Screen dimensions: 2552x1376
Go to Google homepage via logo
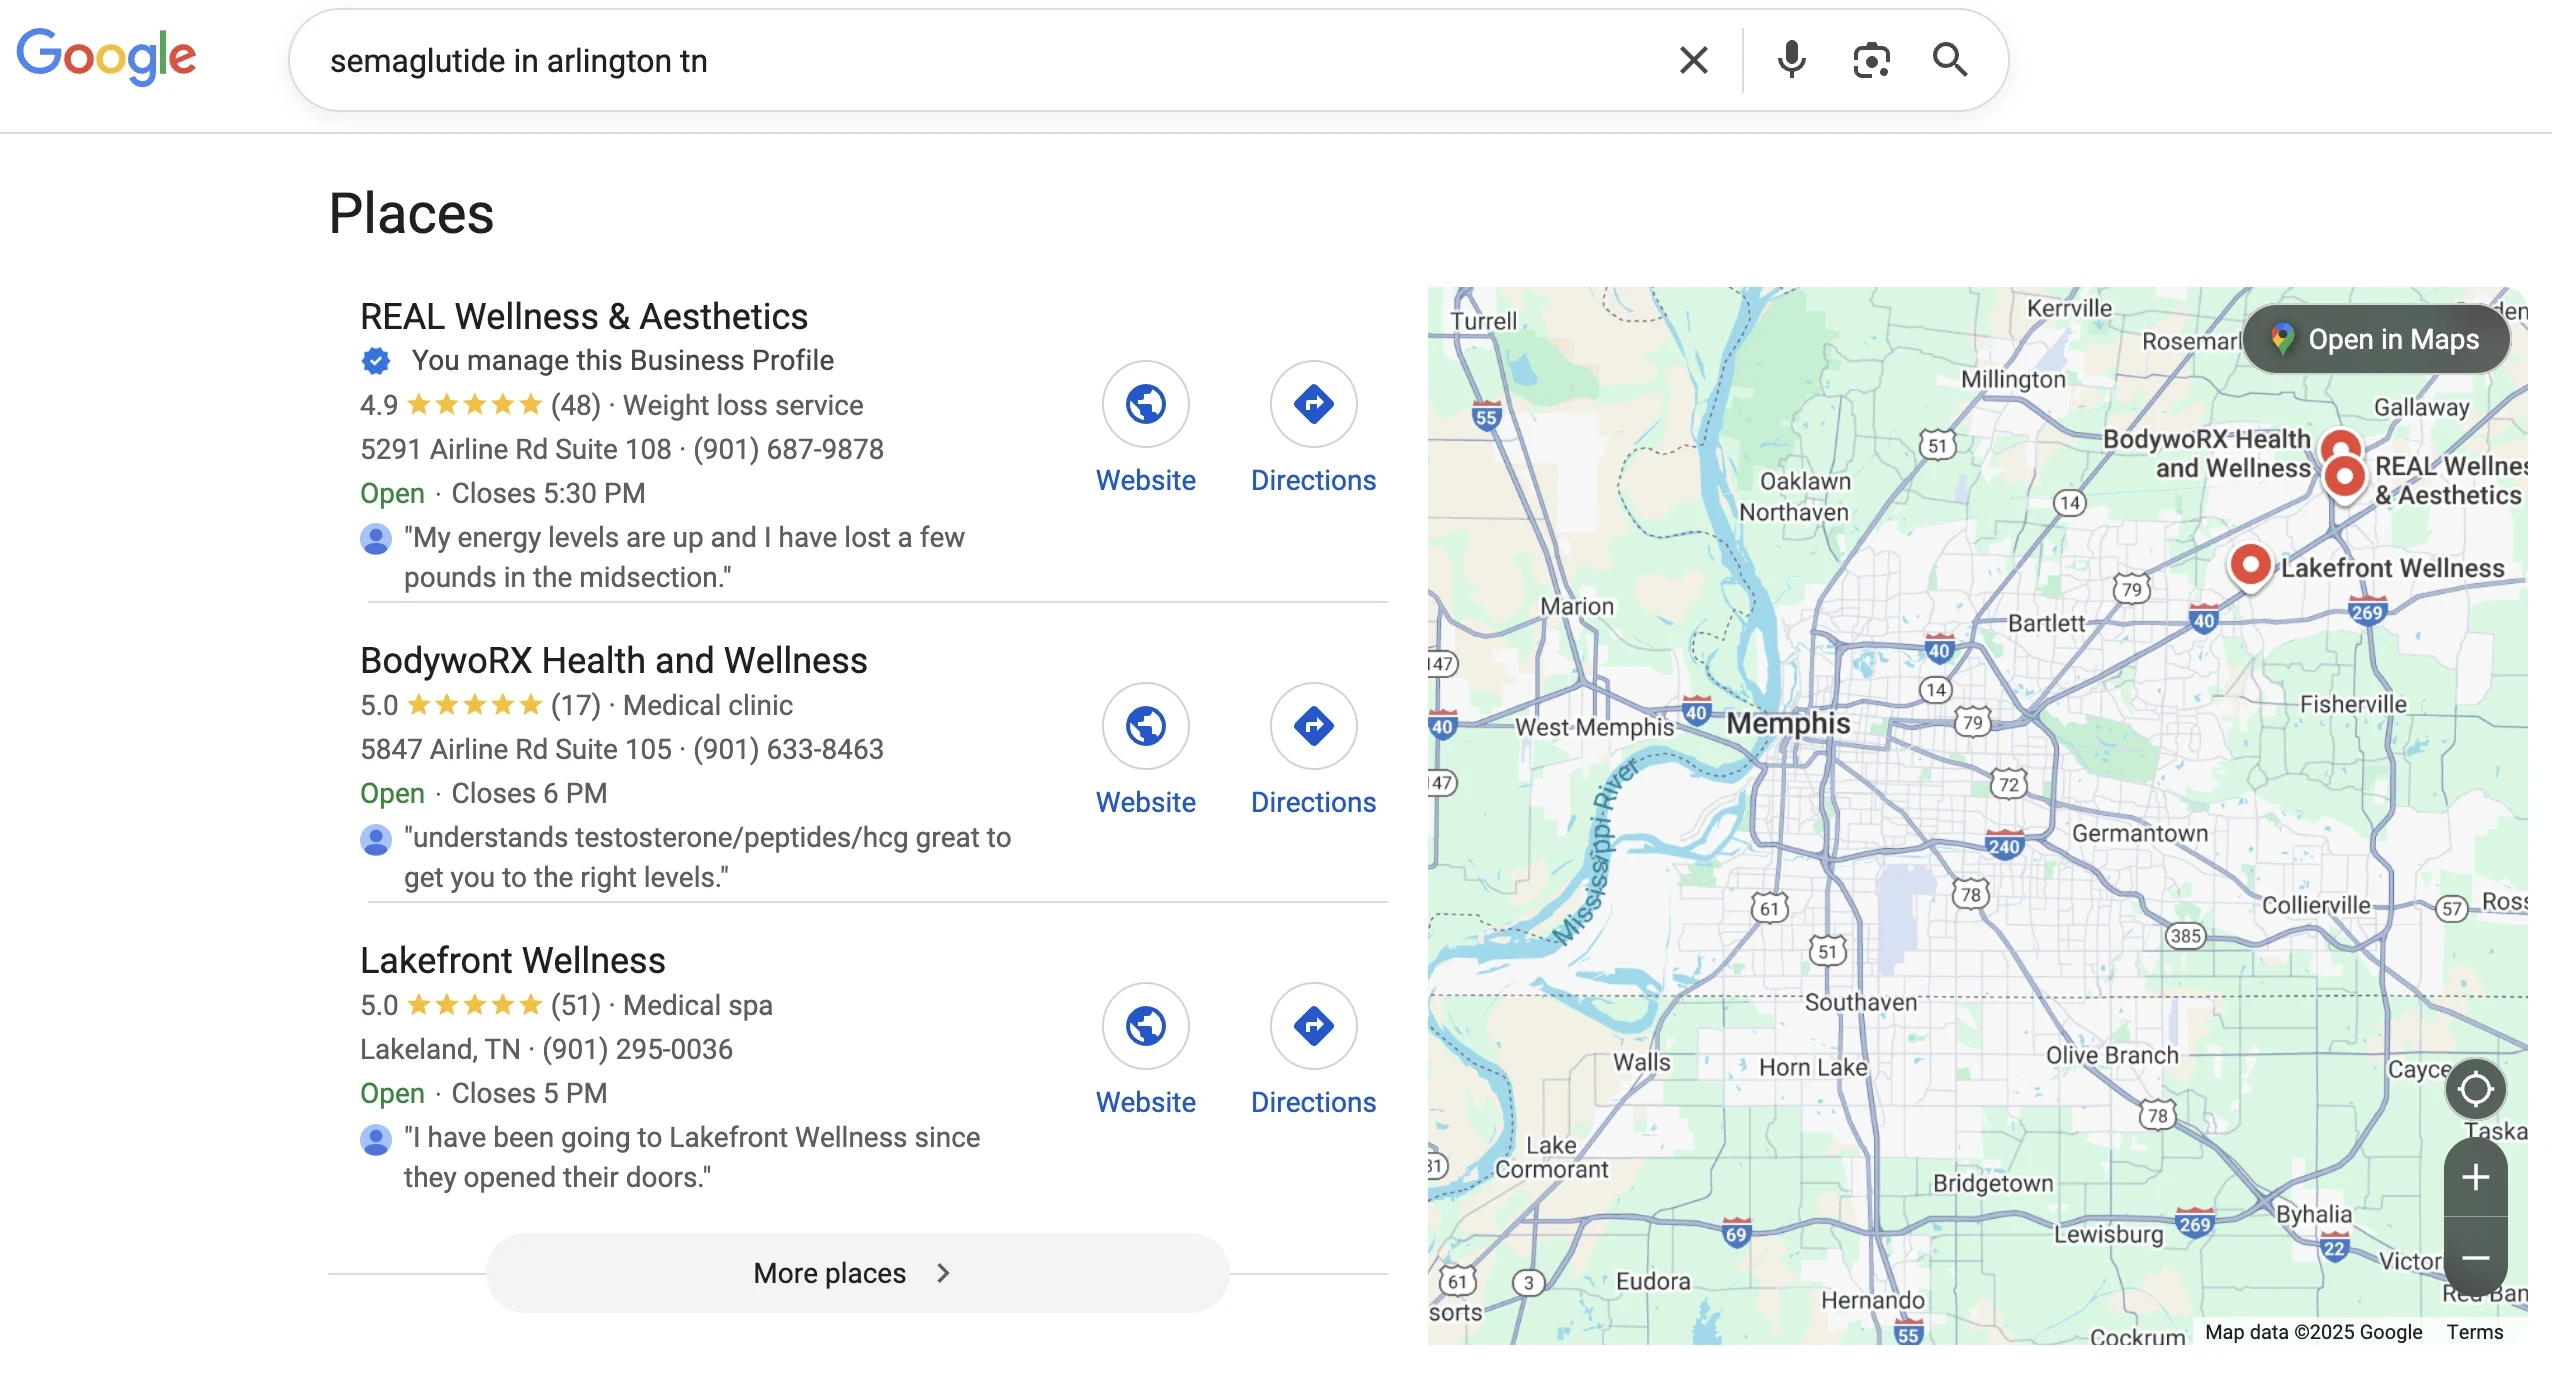pos(106,56)
